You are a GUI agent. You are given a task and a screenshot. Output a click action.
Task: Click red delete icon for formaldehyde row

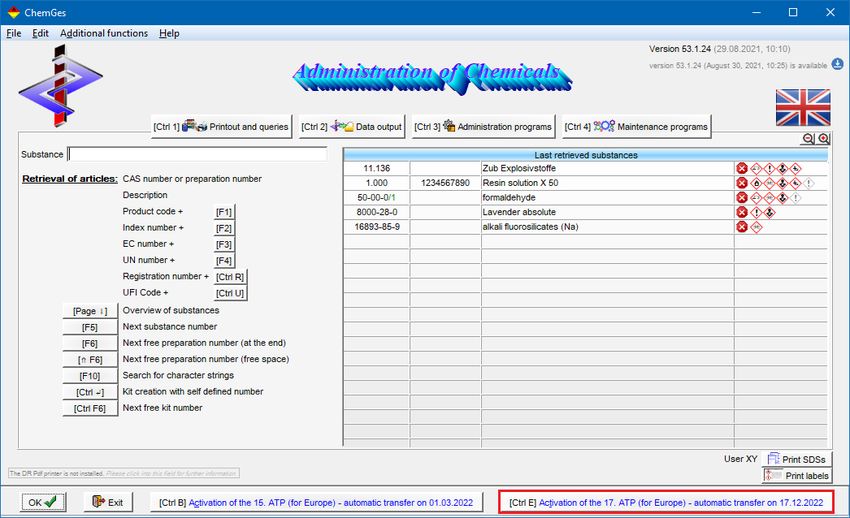742,198
